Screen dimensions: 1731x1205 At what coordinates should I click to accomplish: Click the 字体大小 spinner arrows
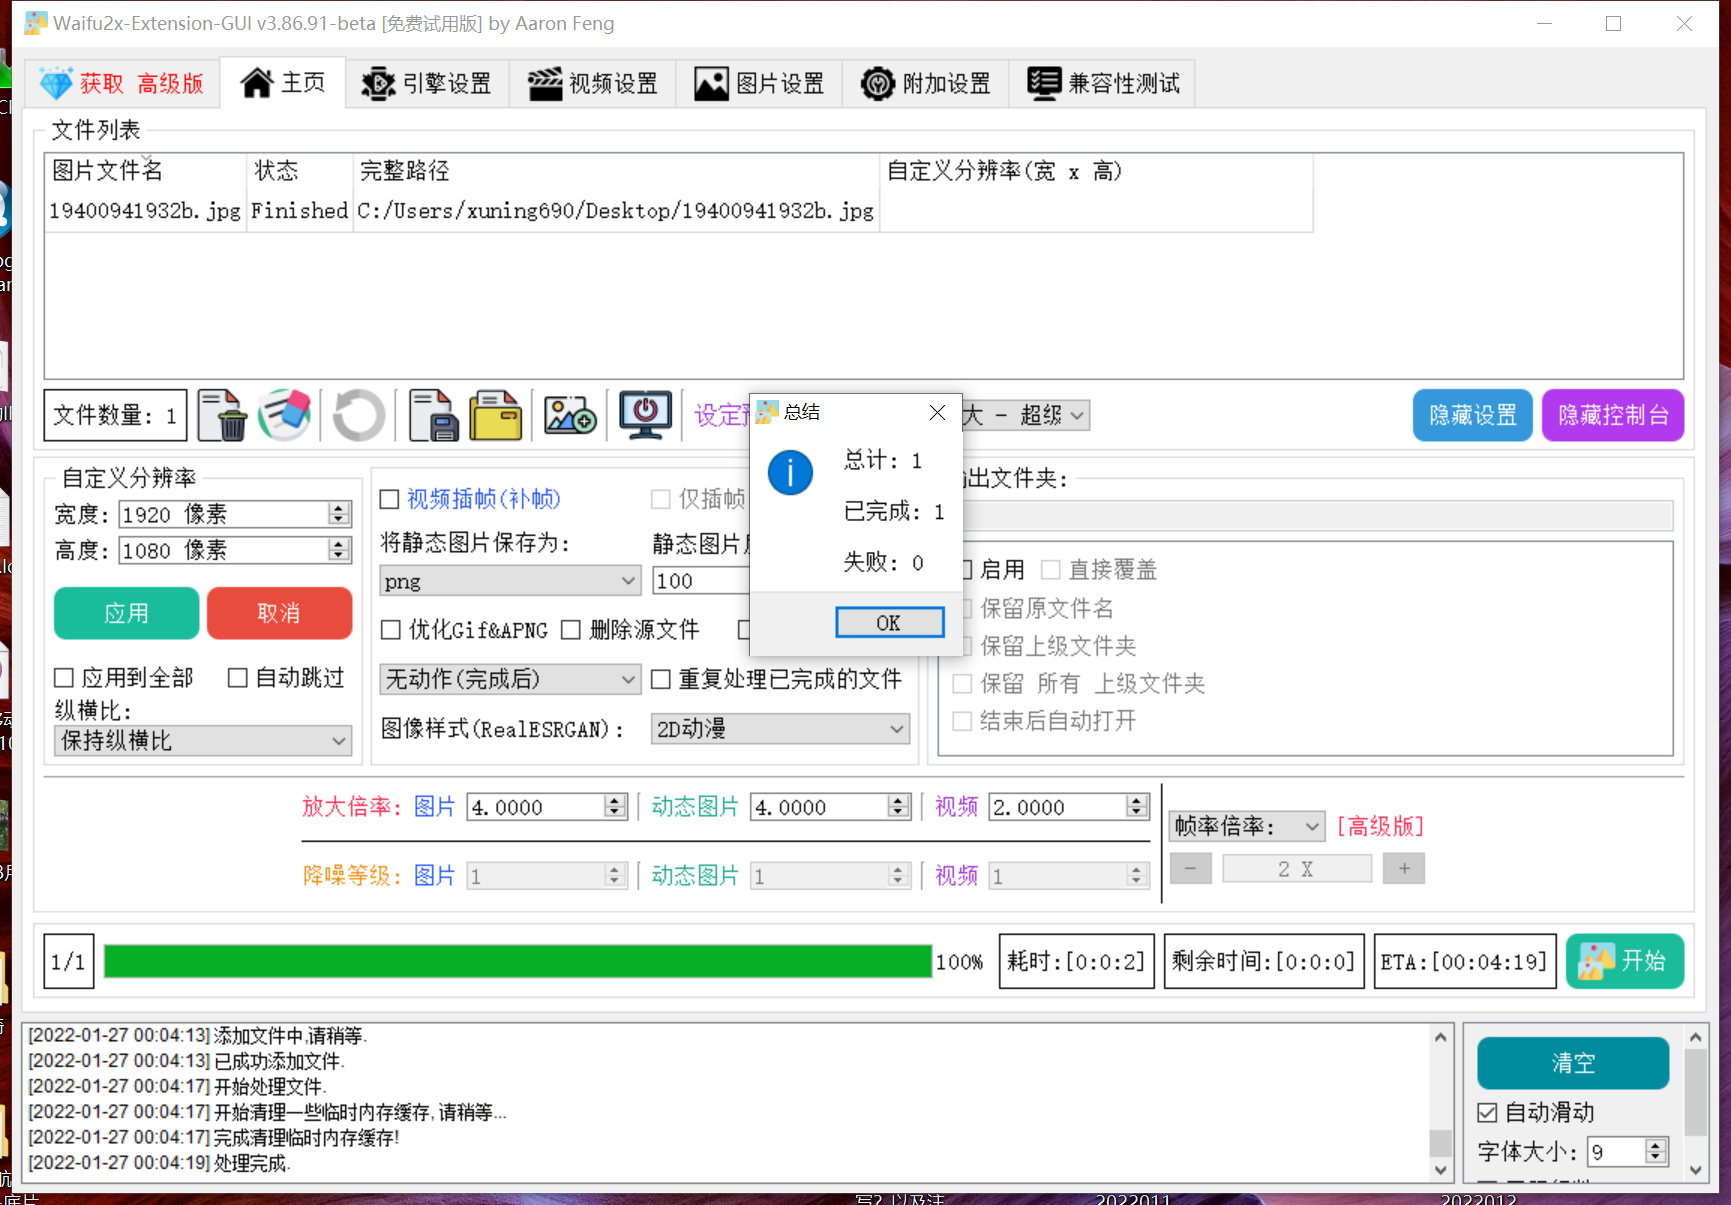(x=1656, y=1152)
